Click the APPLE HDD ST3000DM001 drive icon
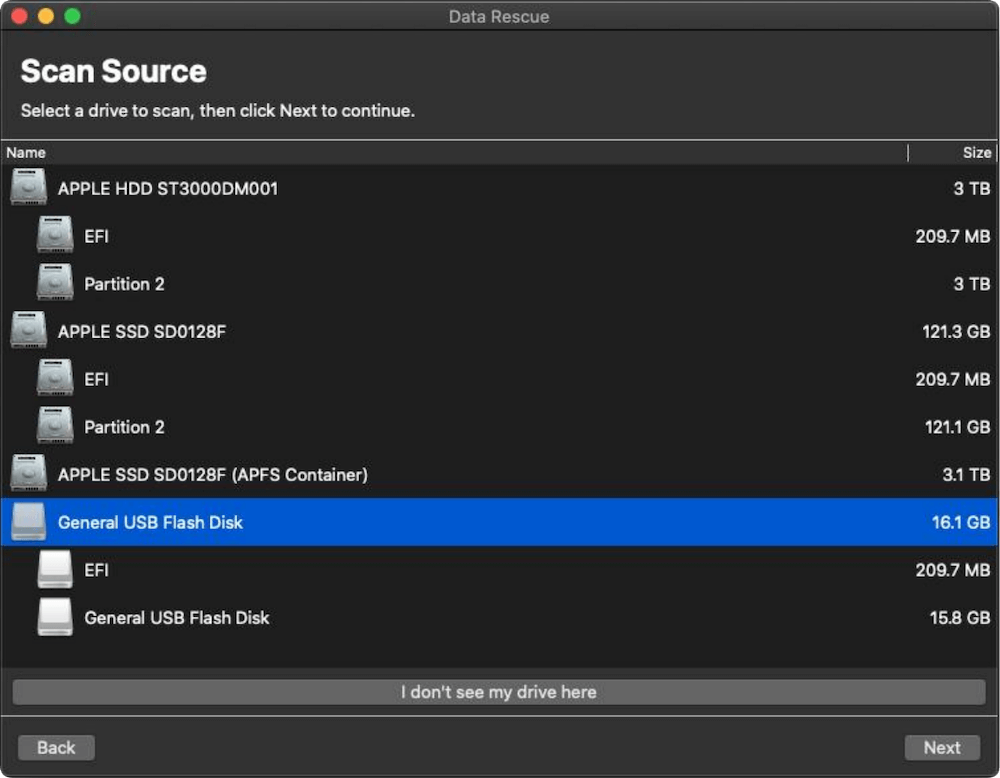Screen dimensions: 1000x778 pos(28,187)
